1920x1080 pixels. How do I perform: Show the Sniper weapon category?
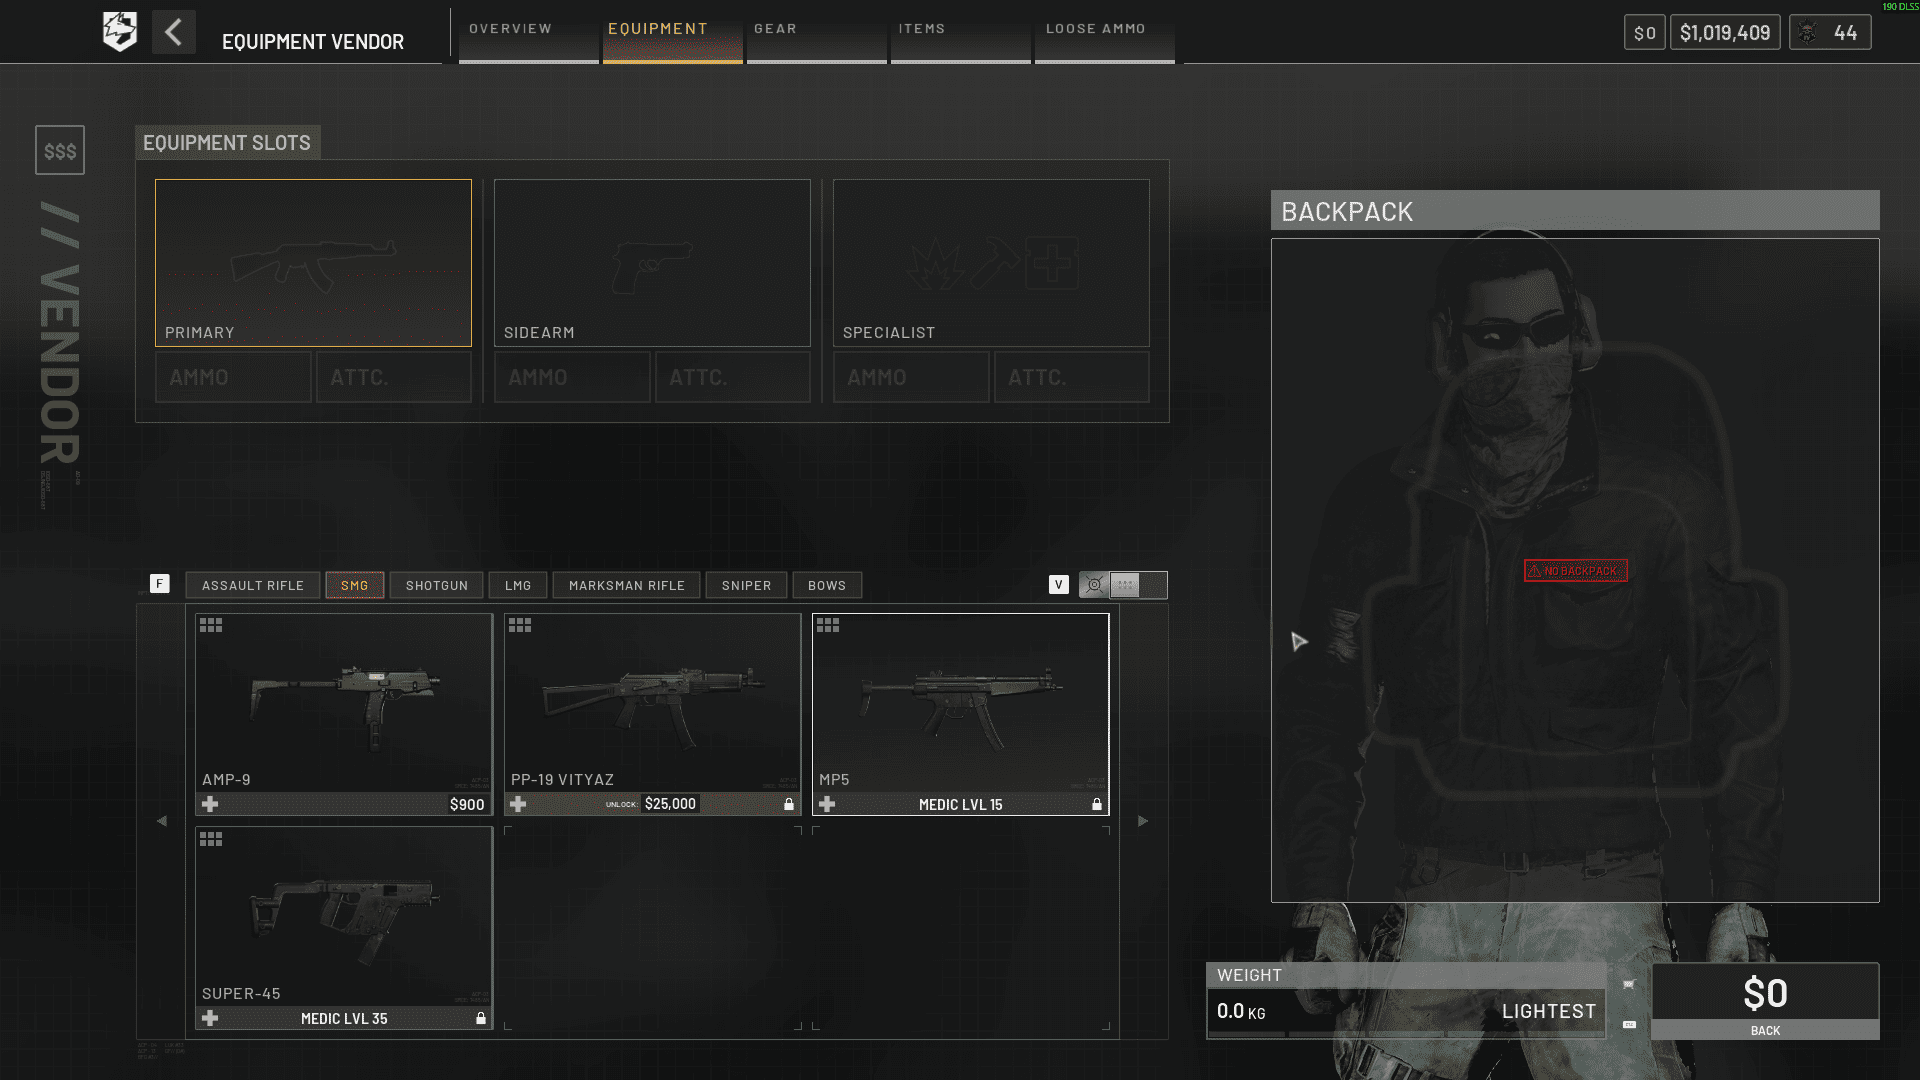point(747,585)
